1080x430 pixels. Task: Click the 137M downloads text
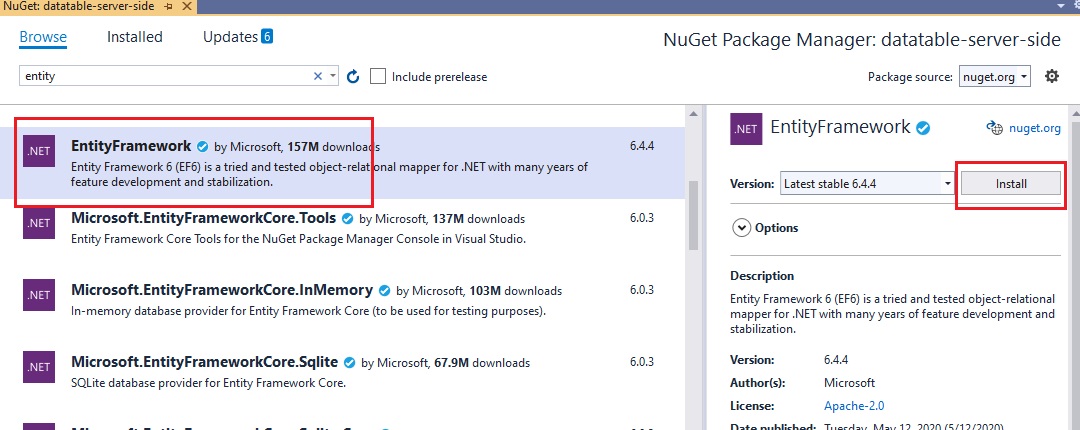pyautogui.click(x=479, y=219)
